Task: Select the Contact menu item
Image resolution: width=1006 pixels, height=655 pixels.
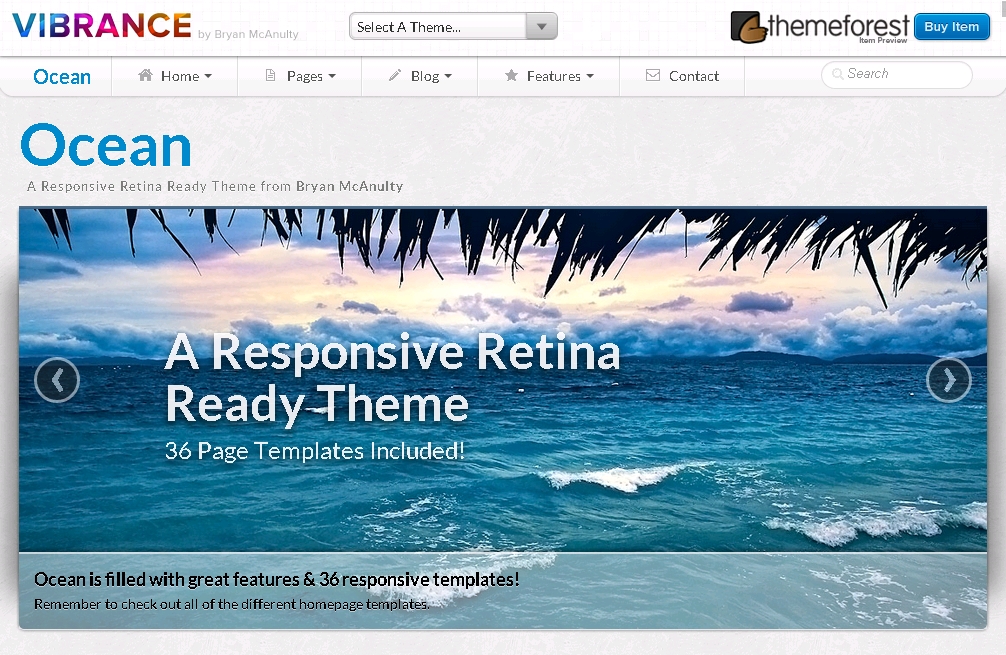Action: pyautogui.click(x=693, y=76)
